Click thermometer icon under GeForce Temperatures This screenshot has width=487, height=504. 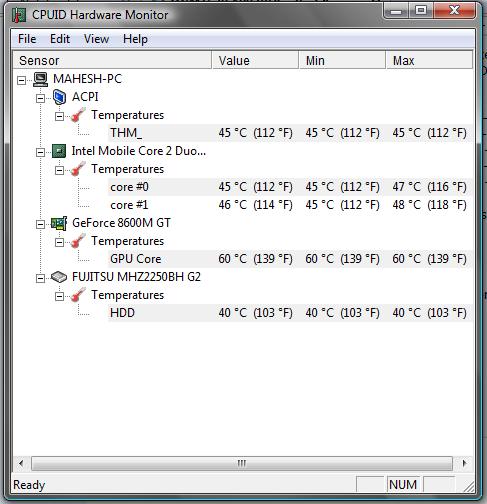coord(78,241)
